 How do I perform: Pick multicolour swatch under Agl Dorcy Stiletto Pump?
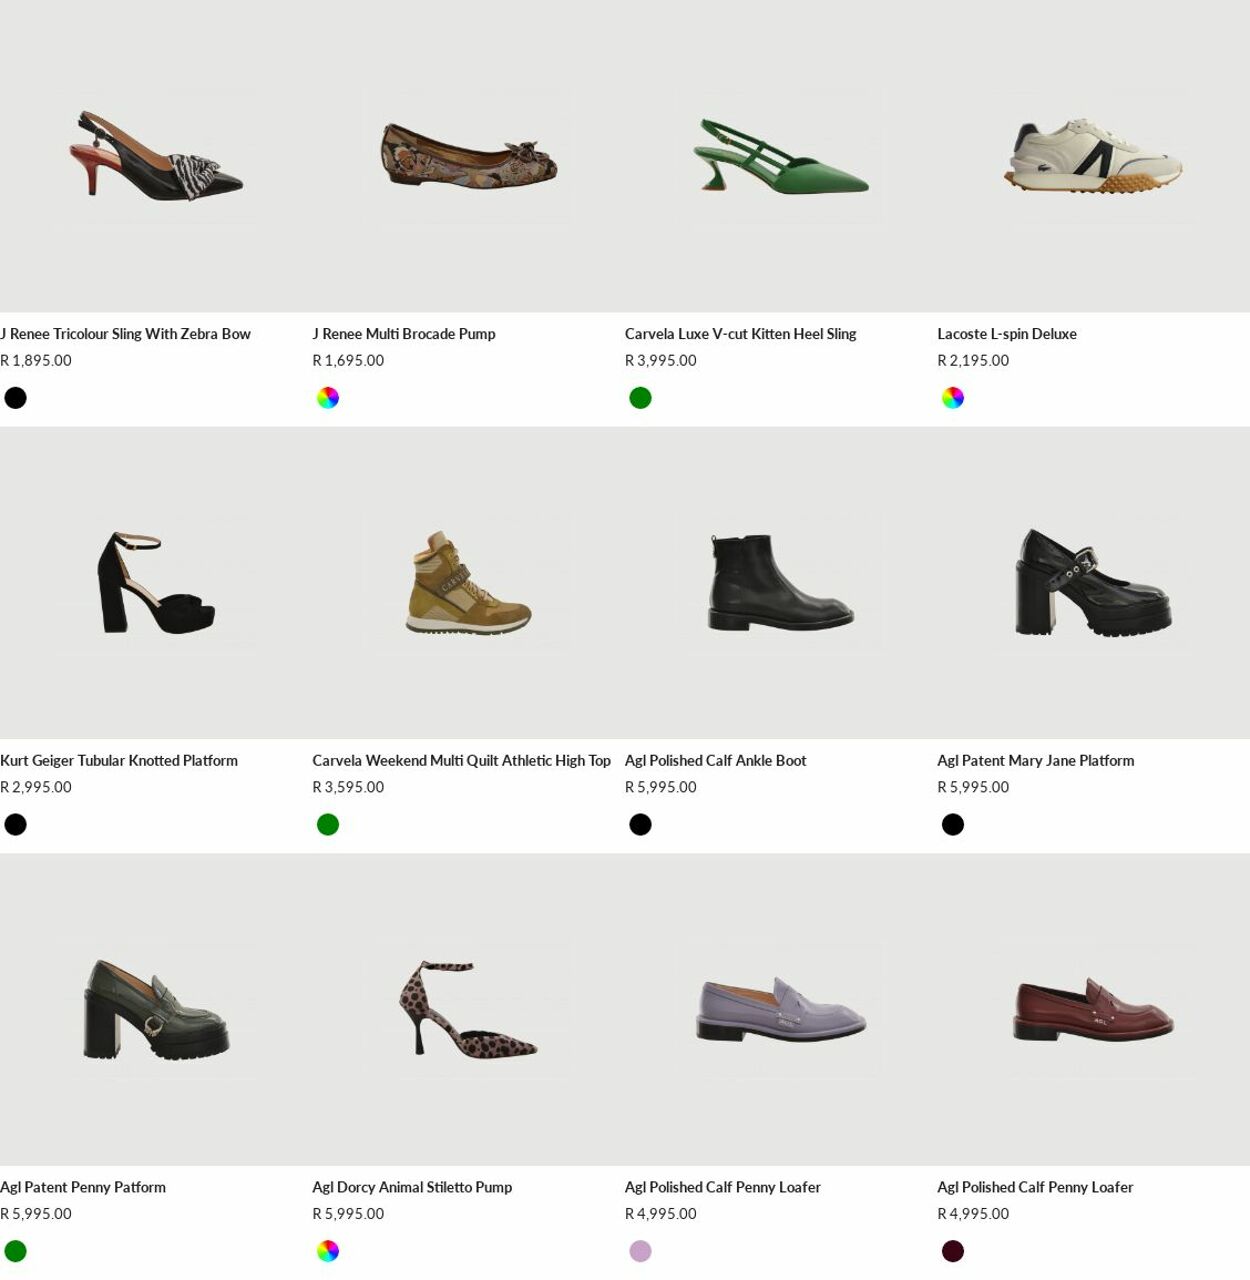point(328,1252)
